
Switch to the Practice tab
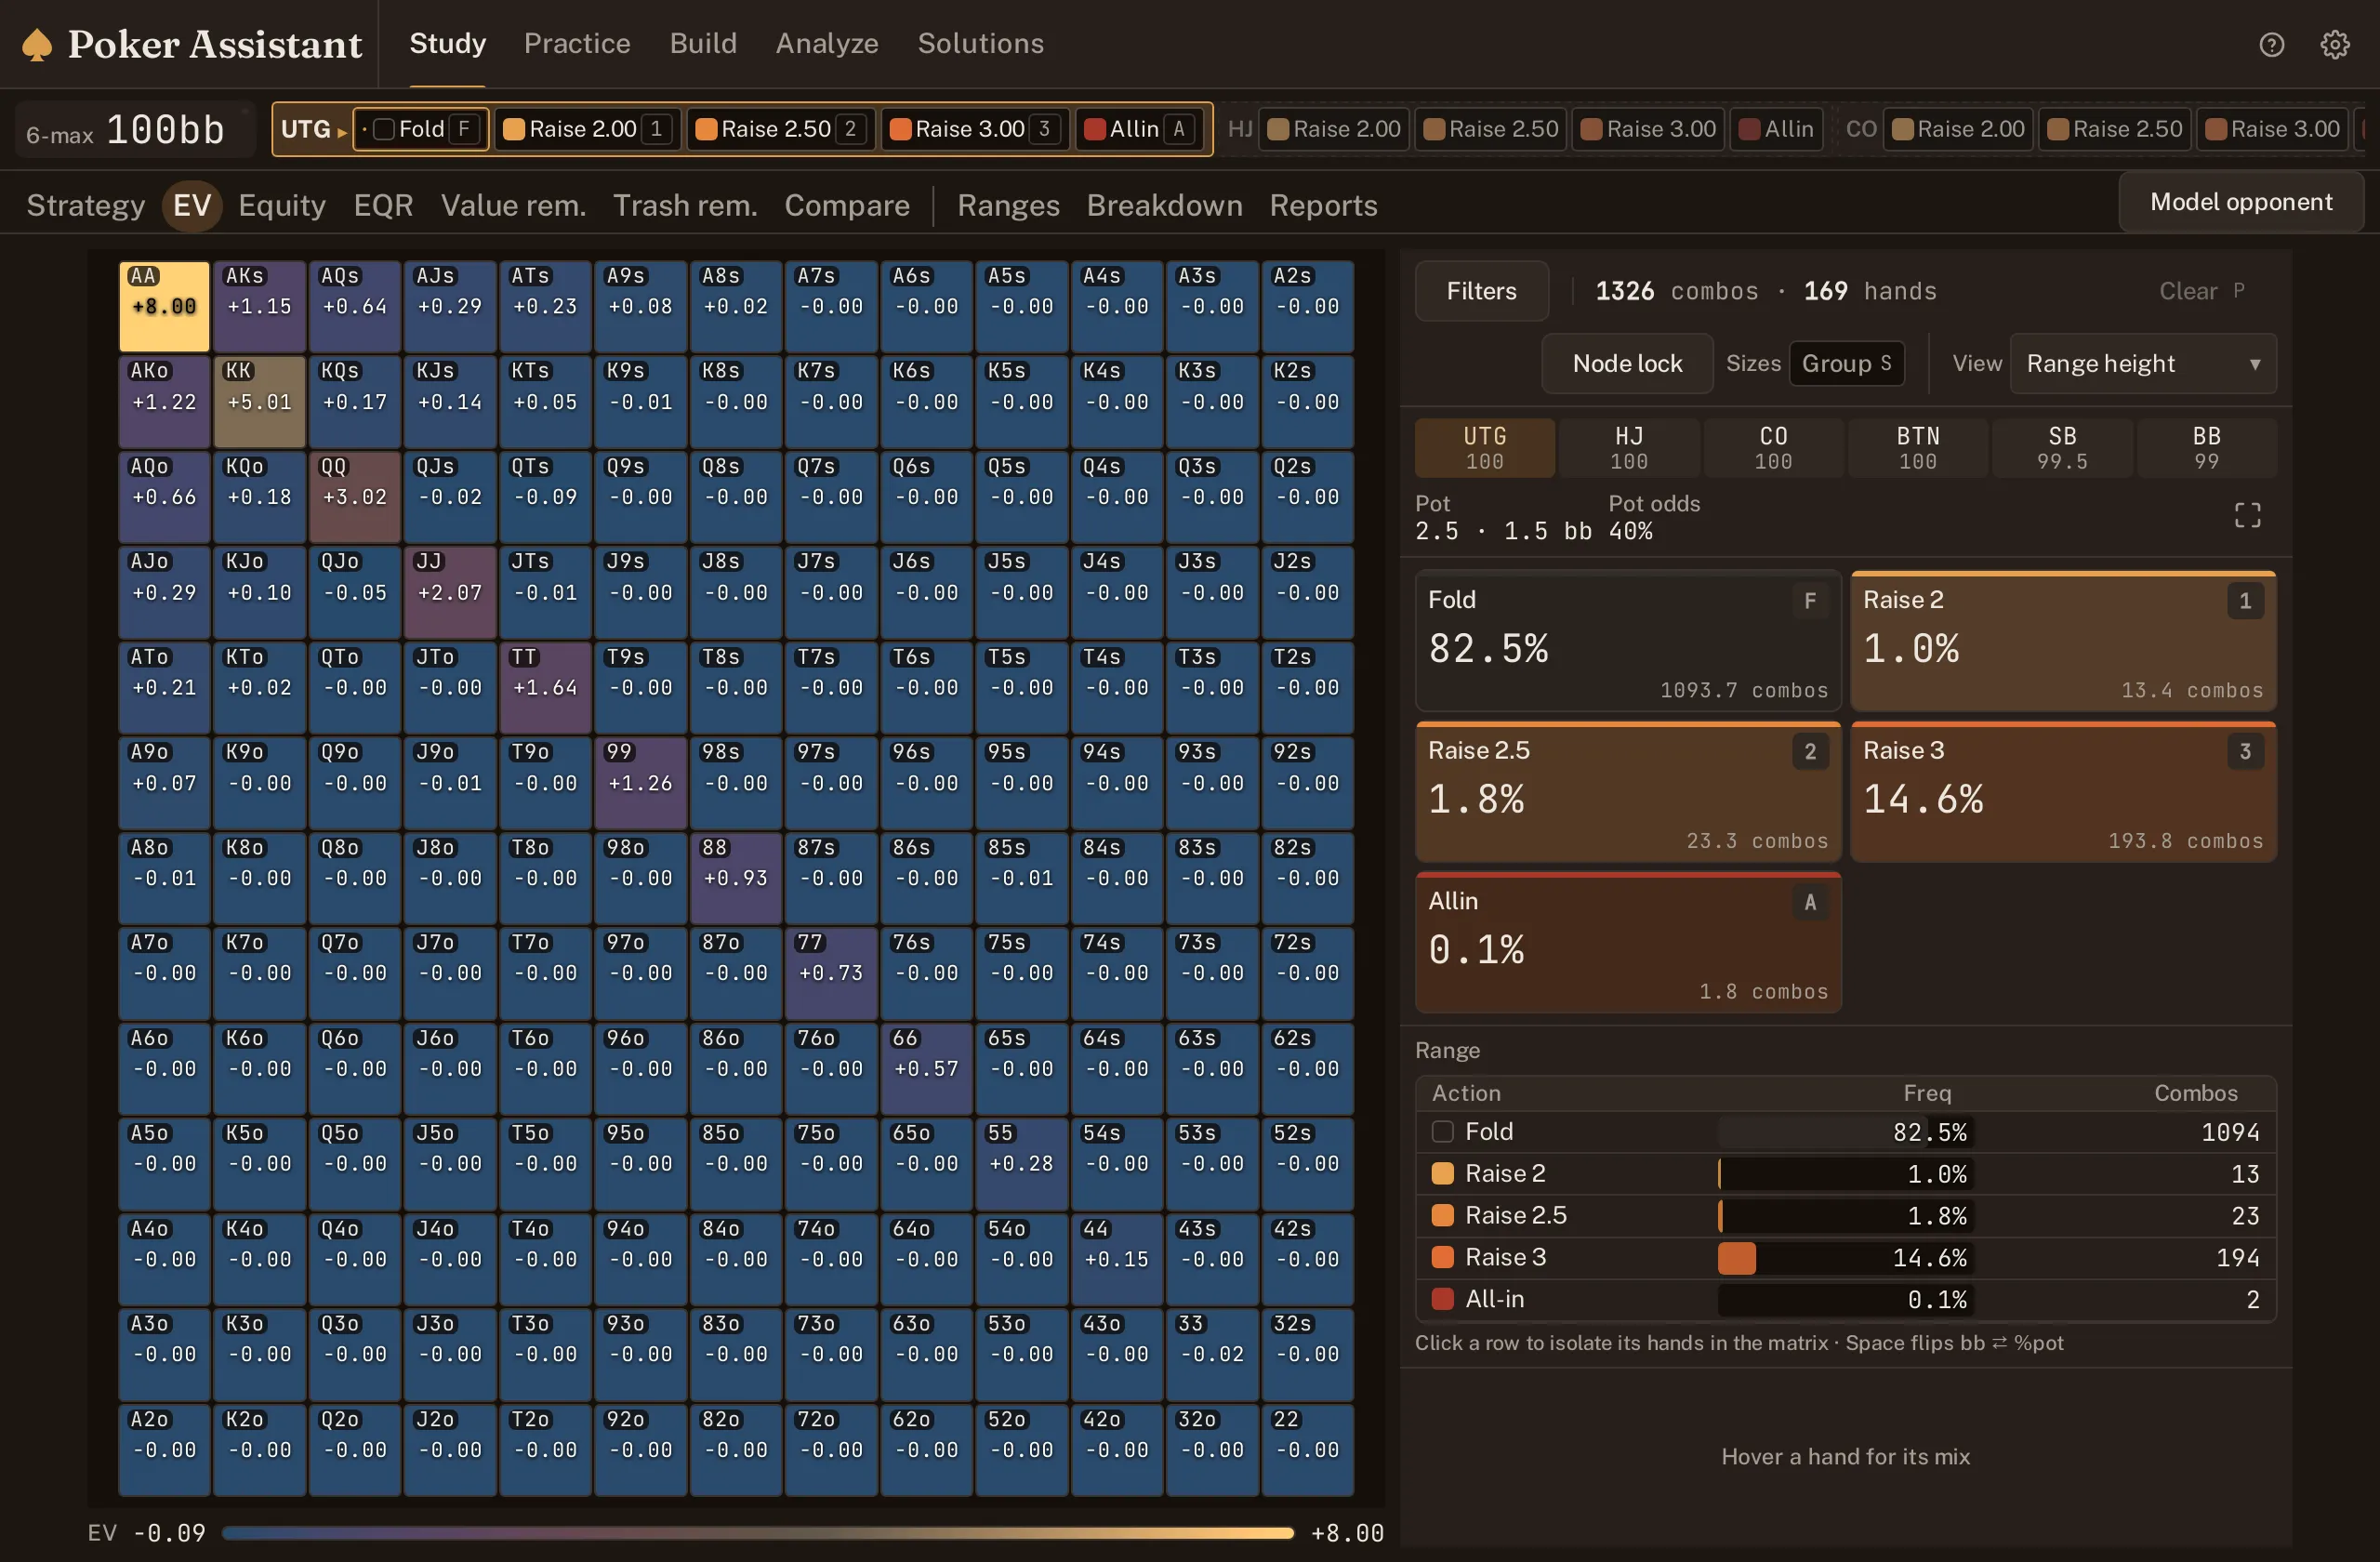click(577, 43)
